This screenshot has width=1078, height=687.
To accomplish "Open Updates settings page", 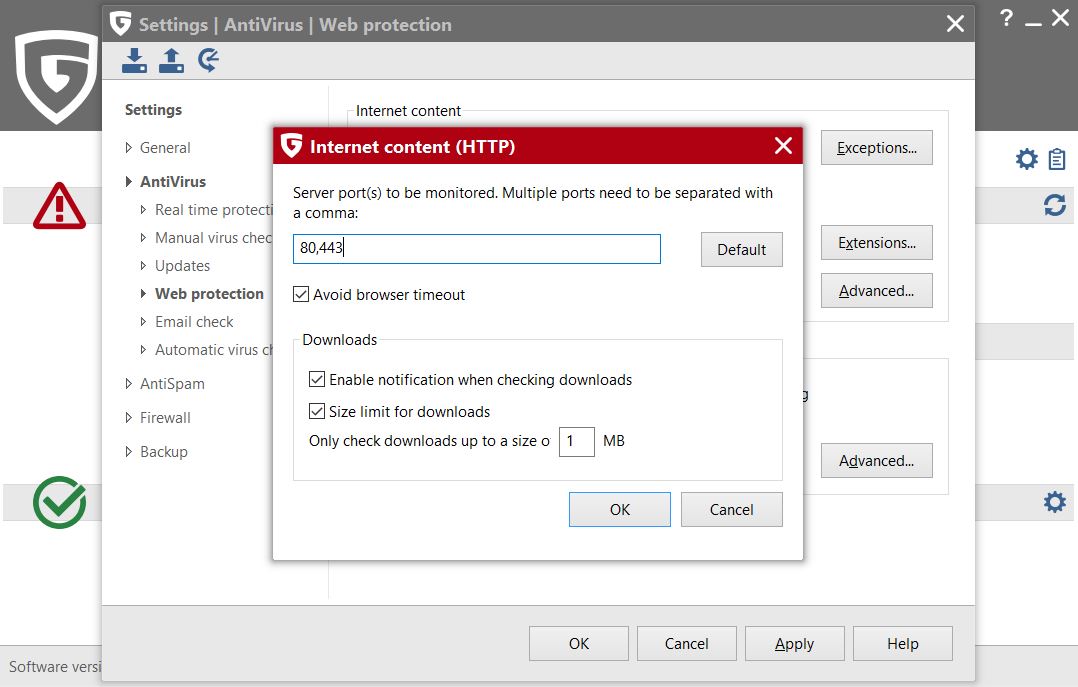I will pos(182,266).
